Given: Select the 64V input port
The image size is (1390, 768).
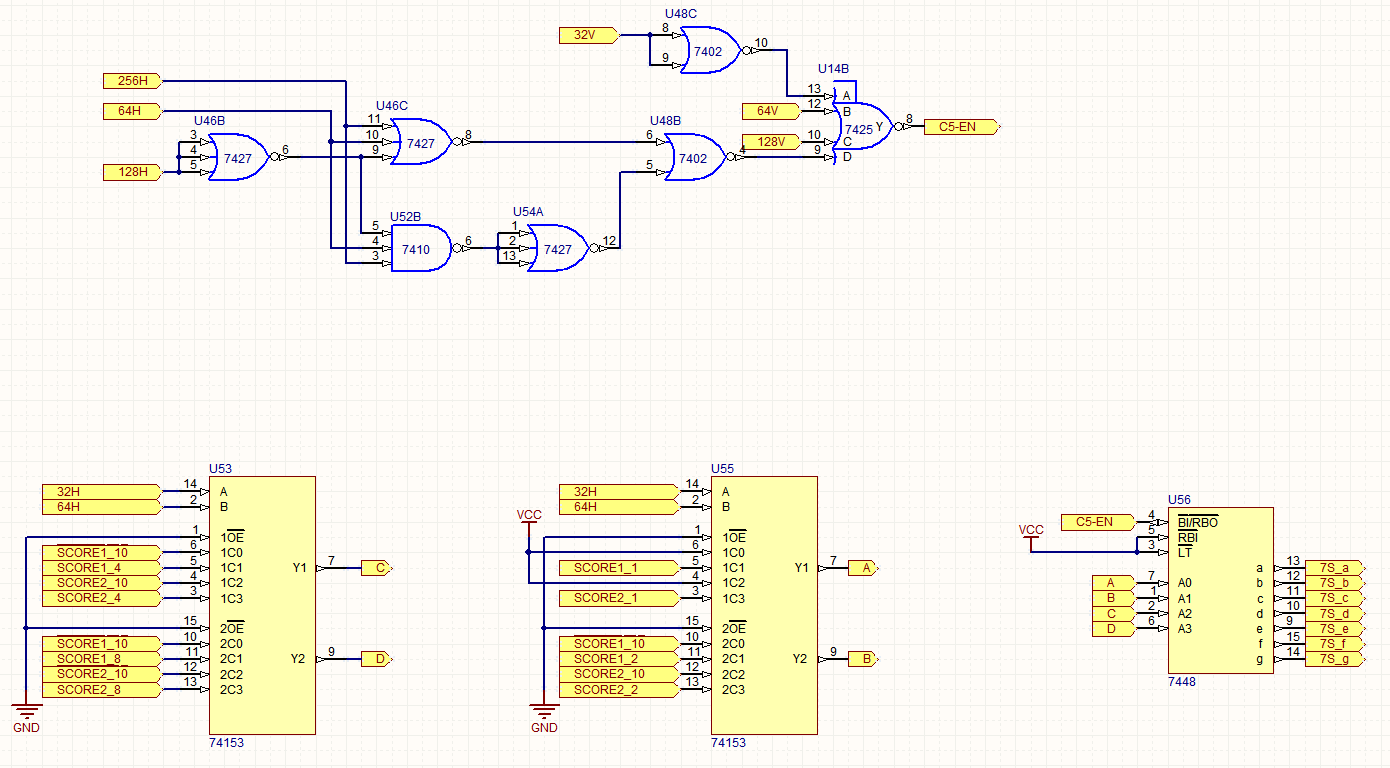Looking at the screenshot, I should [772, 111].
